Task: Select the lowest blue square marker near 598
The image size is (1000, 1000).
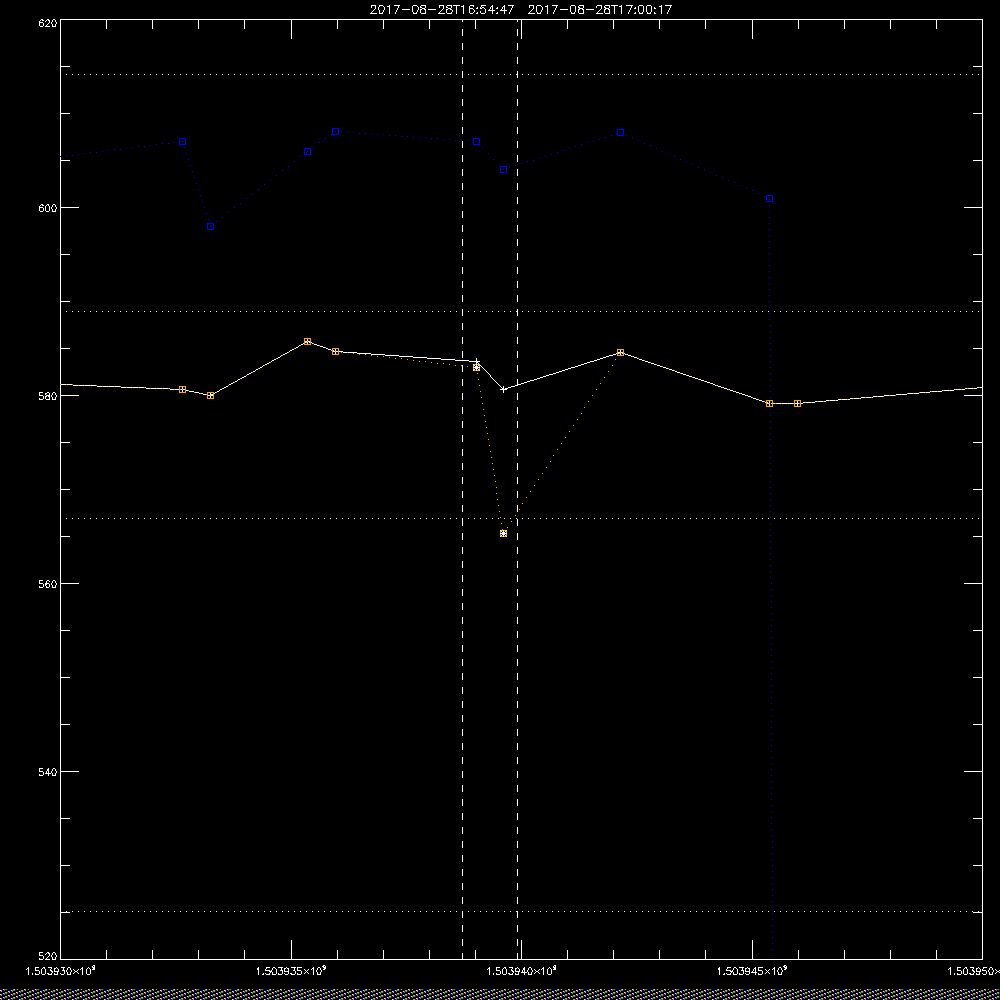Action: [x=210, y=226]
